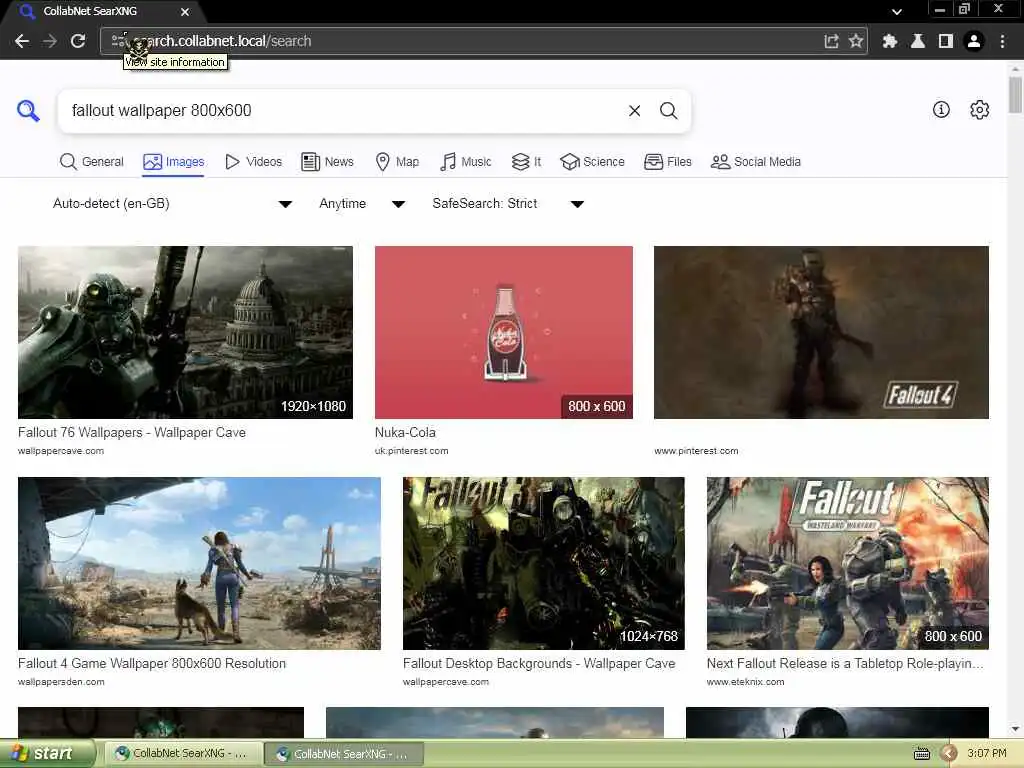Open Chrome three-dot menu
1024x768 pixels.
tap(1002, 41)
